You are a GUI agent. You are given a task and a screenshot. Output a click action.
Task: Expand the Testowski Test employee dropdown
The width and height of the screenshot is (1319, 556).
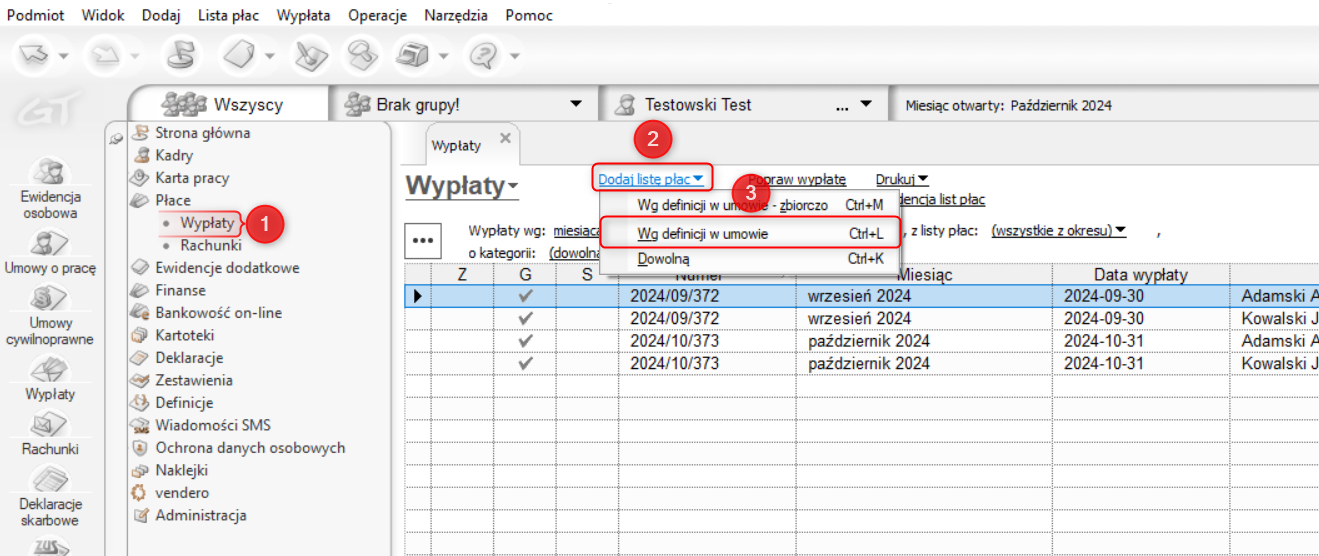coord(865,105)
